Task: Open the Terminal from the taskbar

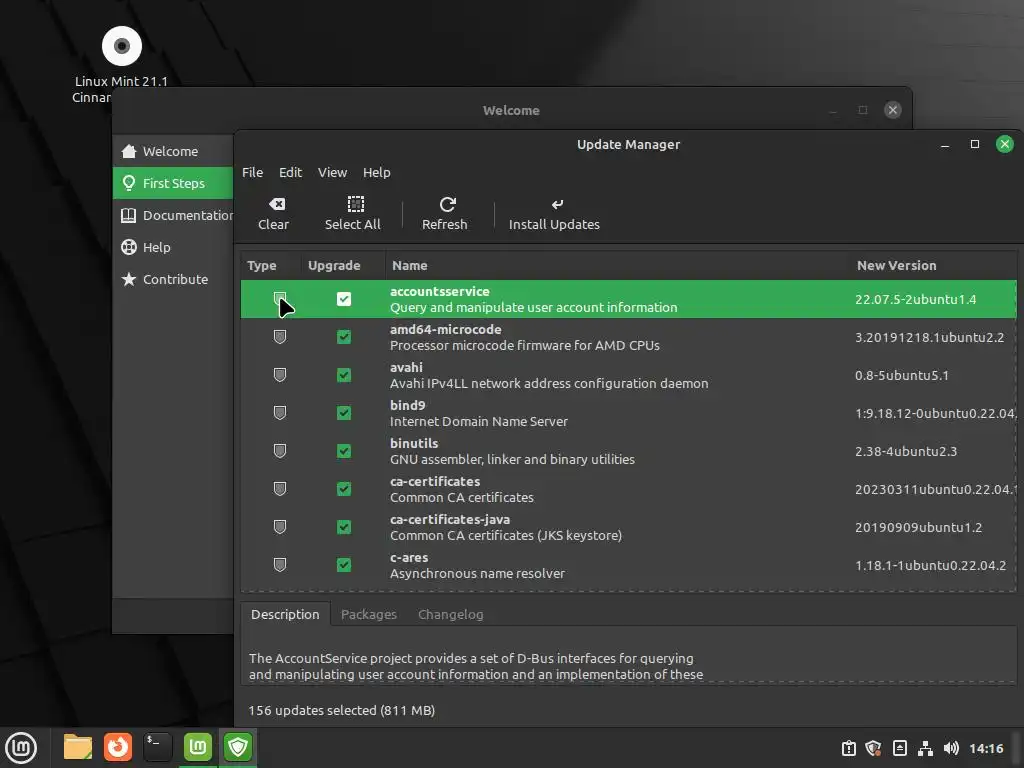Action: click(158, 747)
